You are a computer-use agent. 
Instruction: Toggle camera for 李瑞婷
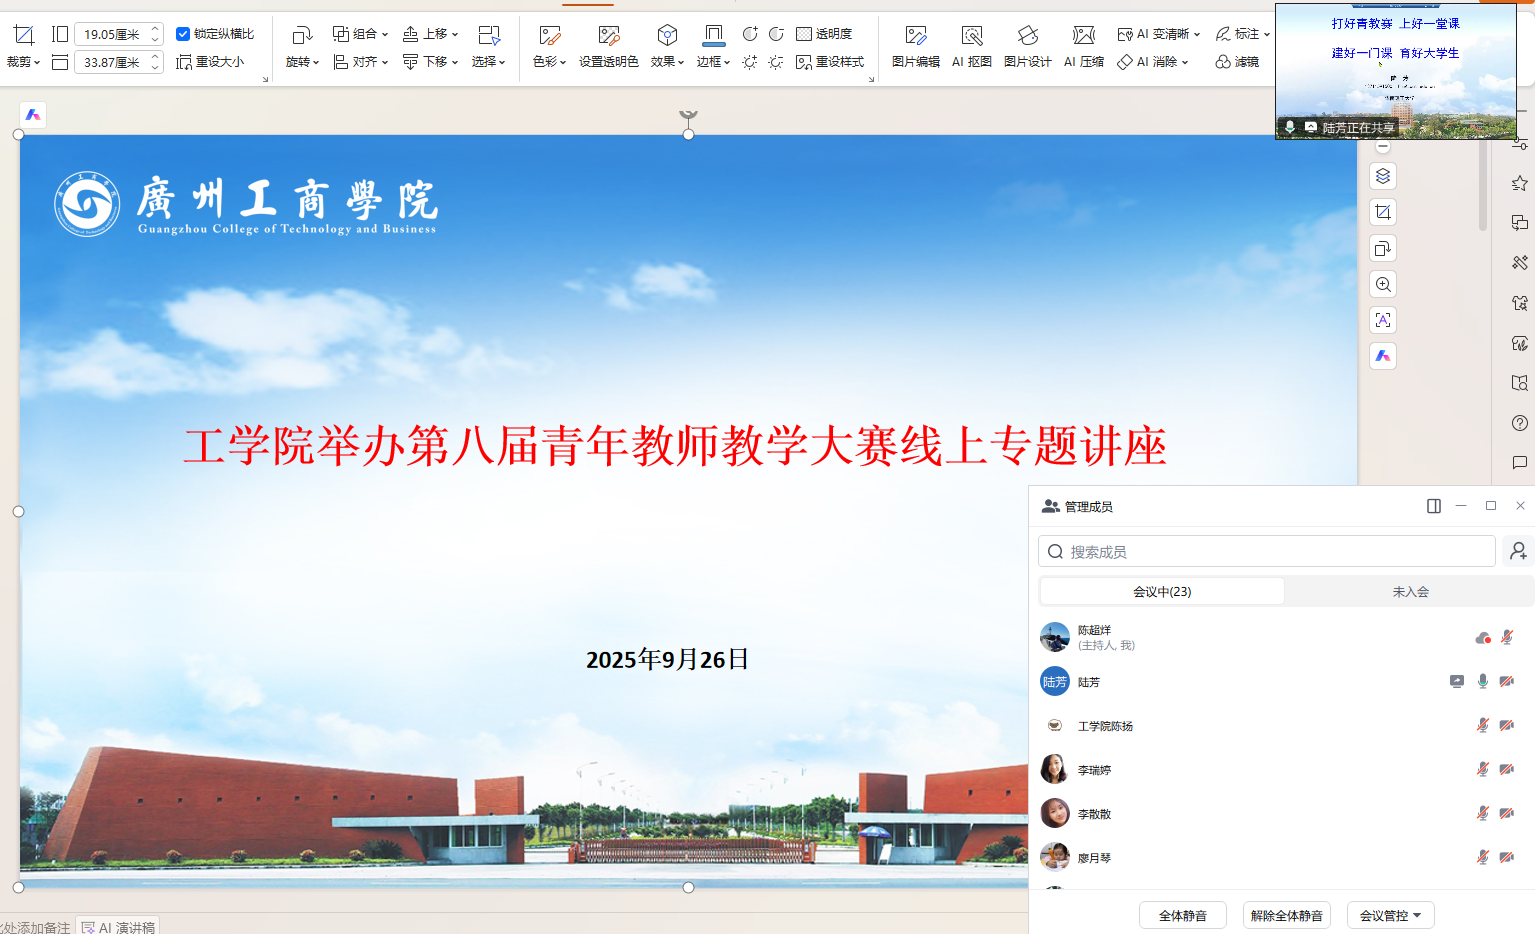[x=1506, y=770]
